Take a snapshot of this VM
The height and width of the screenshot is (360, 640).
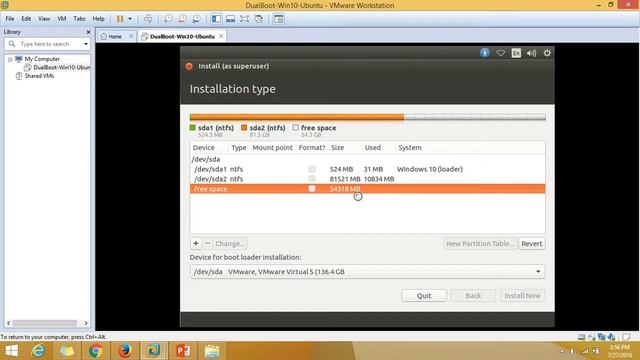tap(168, 19)
